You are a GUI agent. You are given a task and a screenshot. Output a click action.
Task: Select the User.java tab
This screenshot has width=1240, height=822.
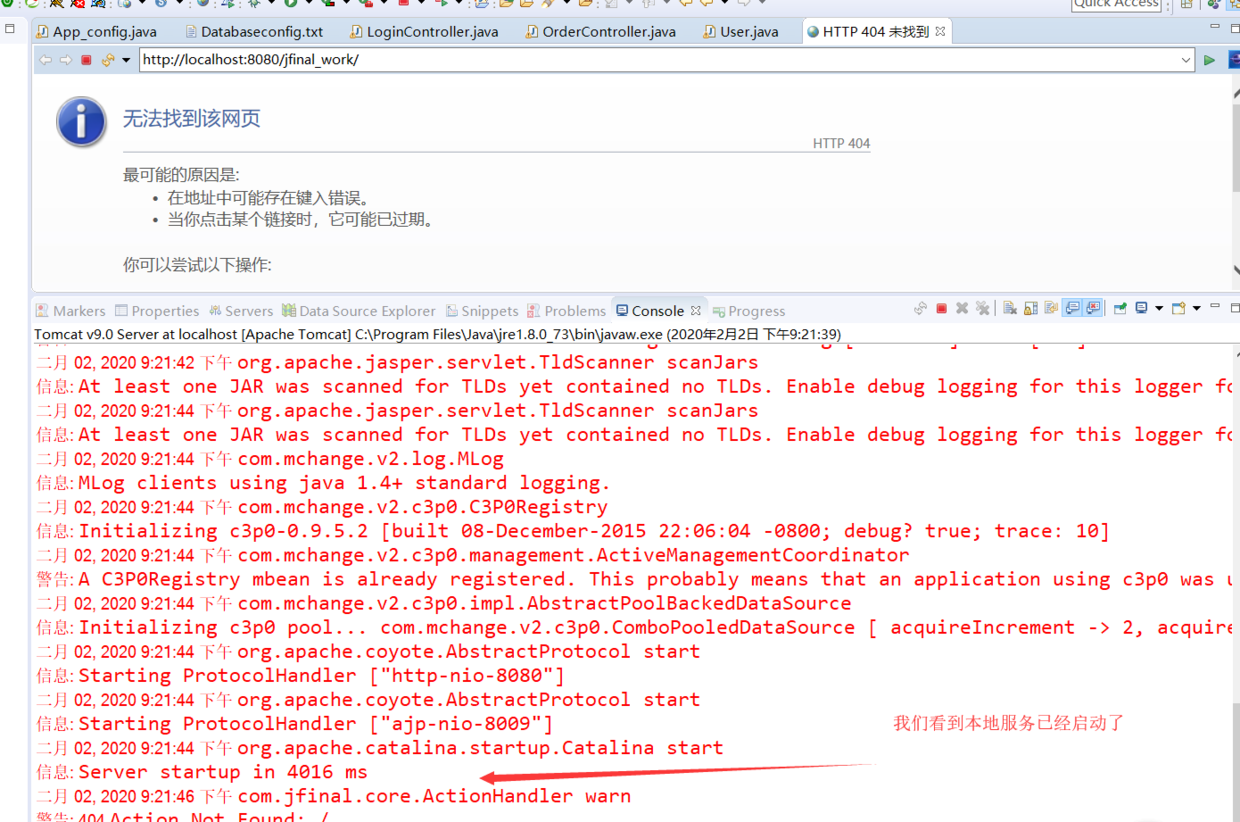coord(742,32)
